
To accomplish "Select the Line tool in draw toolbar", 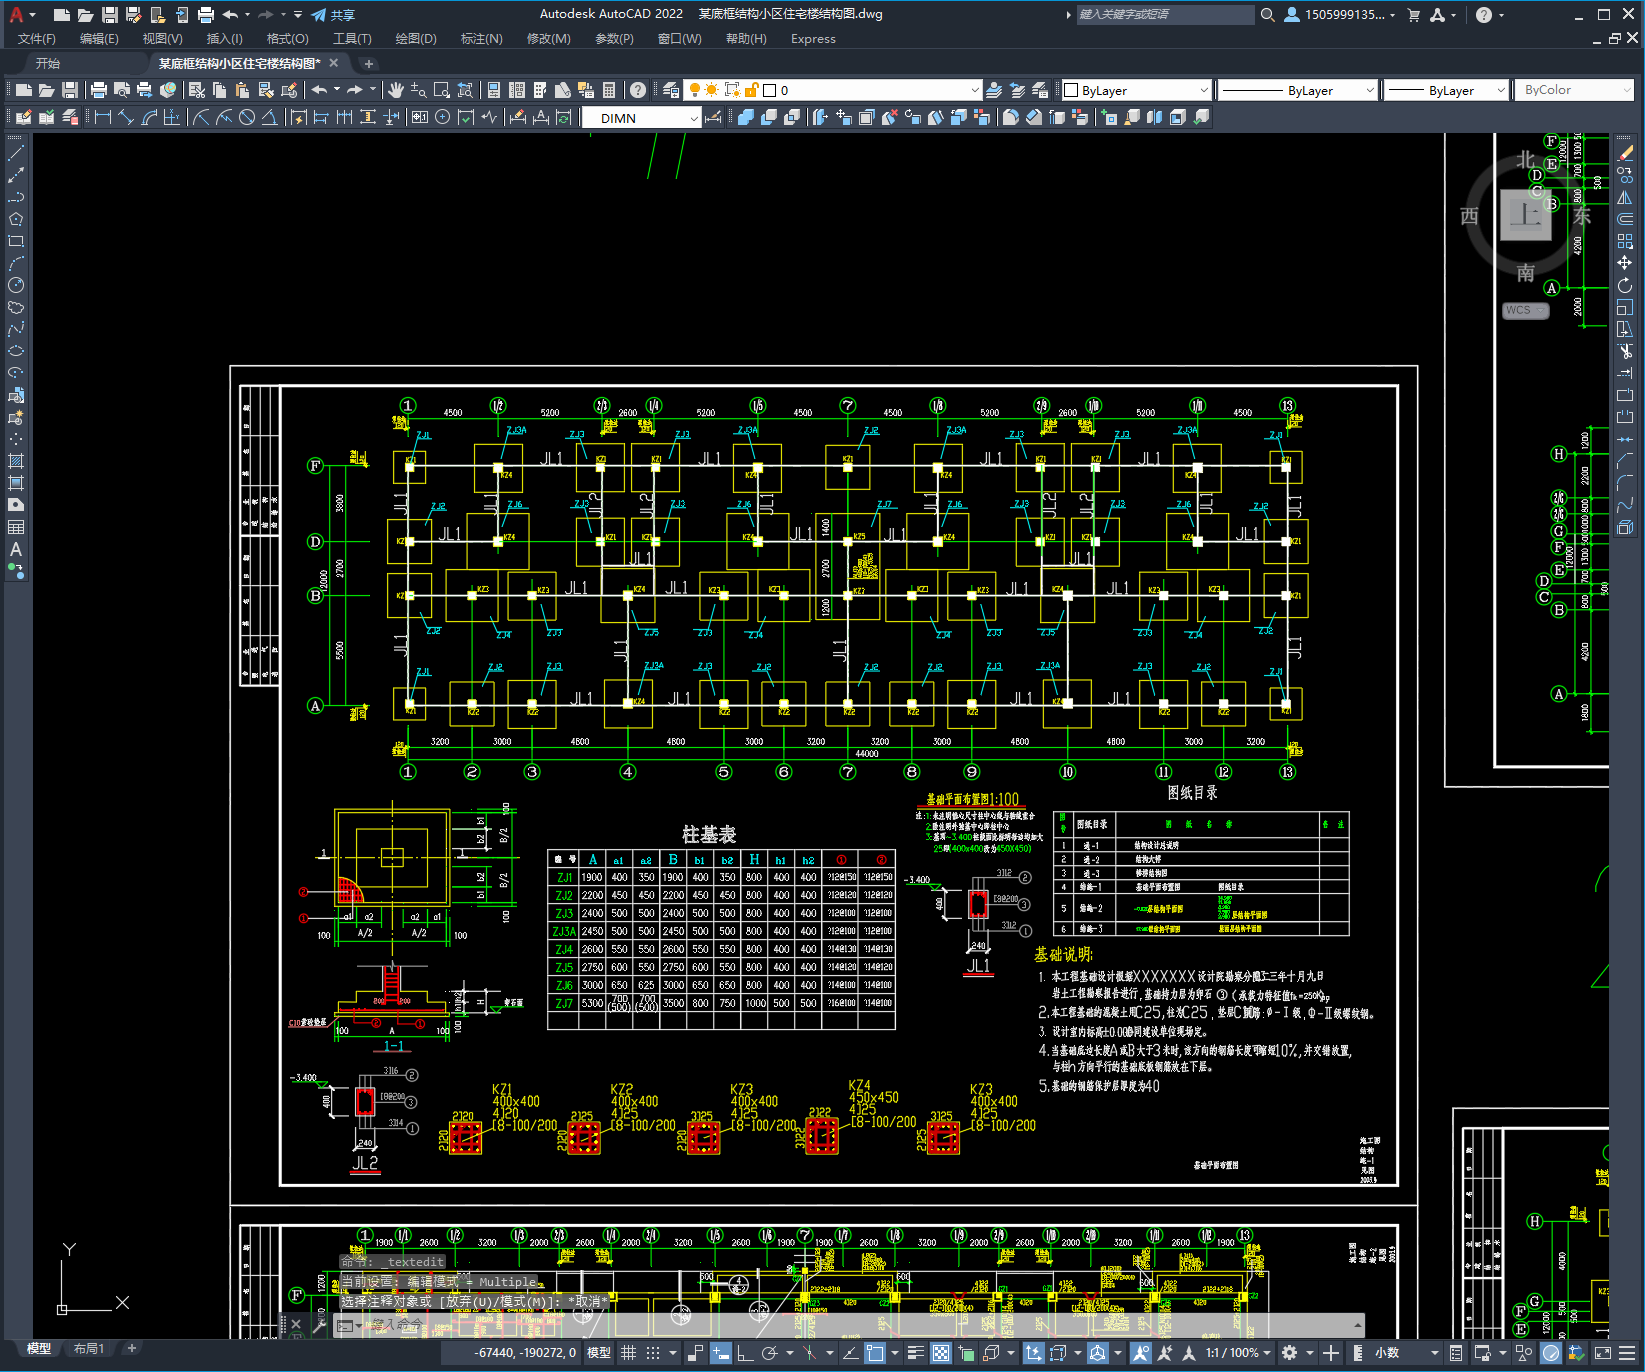I will pyautogui.click(x=16, y=153).
